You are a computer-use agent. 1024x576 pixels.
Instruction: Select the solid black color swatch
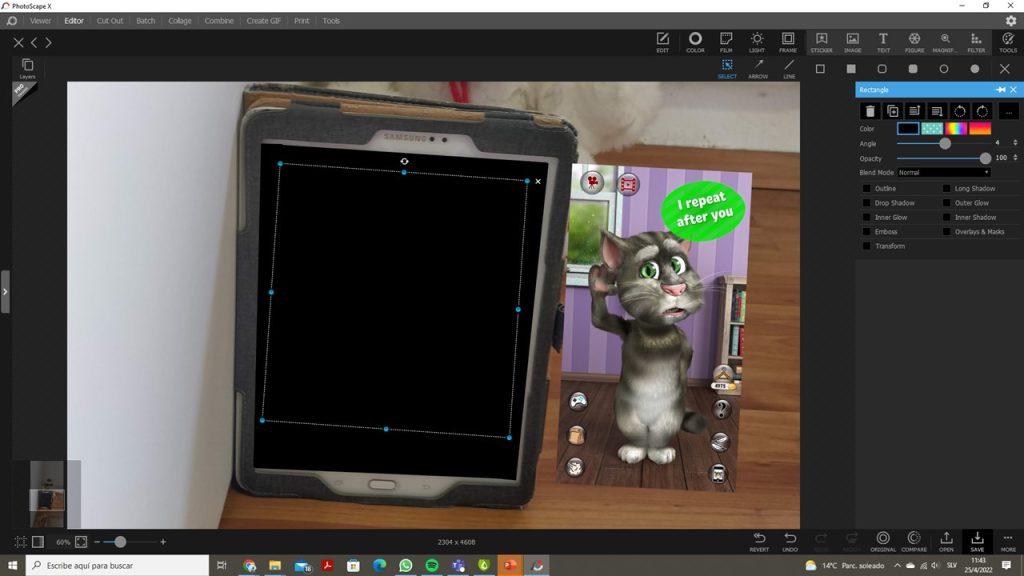908,129
